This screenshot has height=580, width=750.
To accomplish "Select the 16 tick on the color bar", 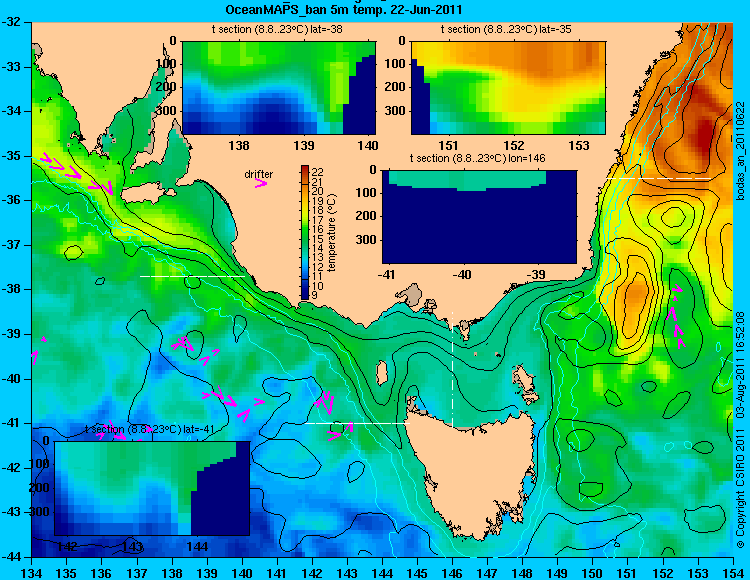I will pos(318,229).
